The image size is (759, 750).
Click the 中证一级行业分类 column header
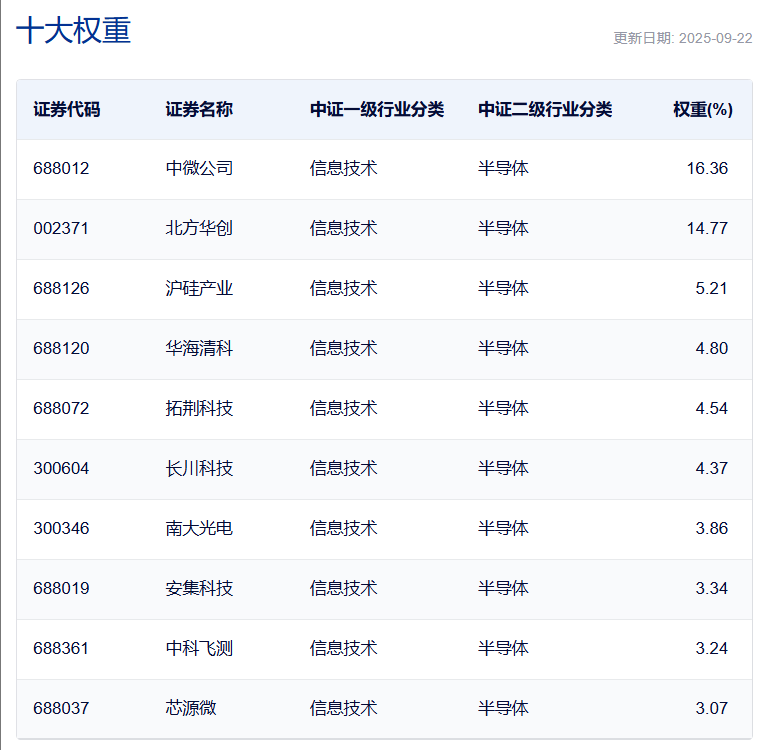click(377, 109)
